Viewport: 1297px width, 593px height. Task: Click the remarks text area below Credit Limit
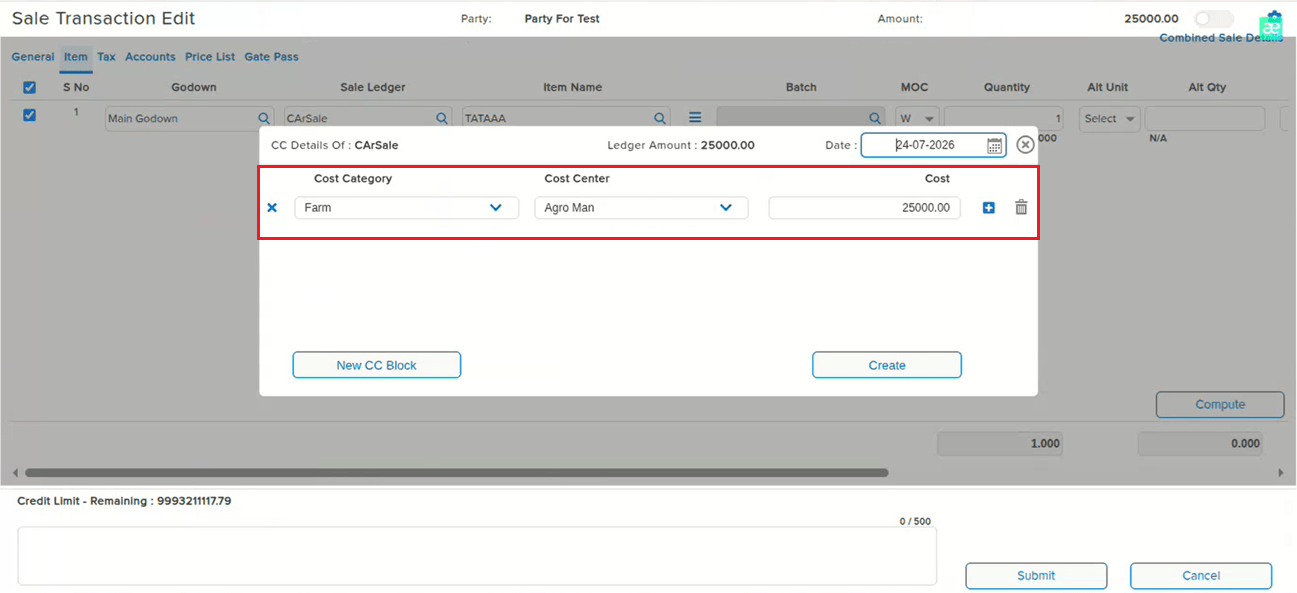(x=477, y=556)
